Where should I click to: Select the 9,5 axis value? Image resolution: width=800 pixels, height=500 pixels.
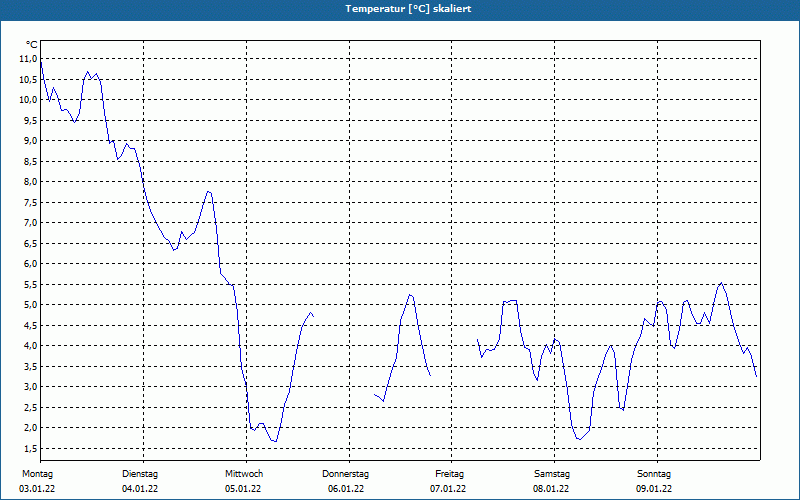(x=31, y=120)
